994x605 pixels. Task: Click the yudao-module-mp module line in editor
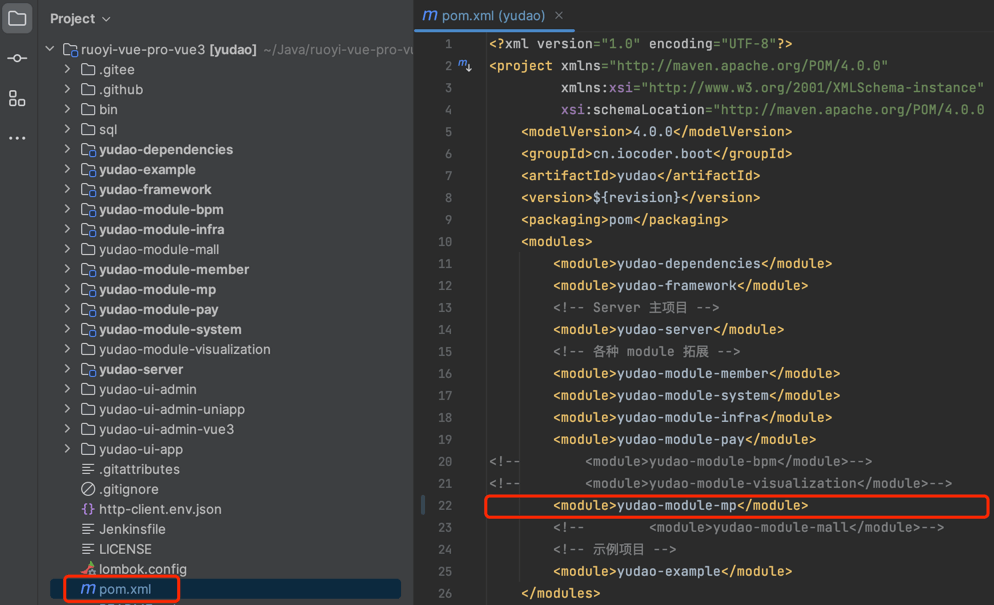tap(680, 506)
